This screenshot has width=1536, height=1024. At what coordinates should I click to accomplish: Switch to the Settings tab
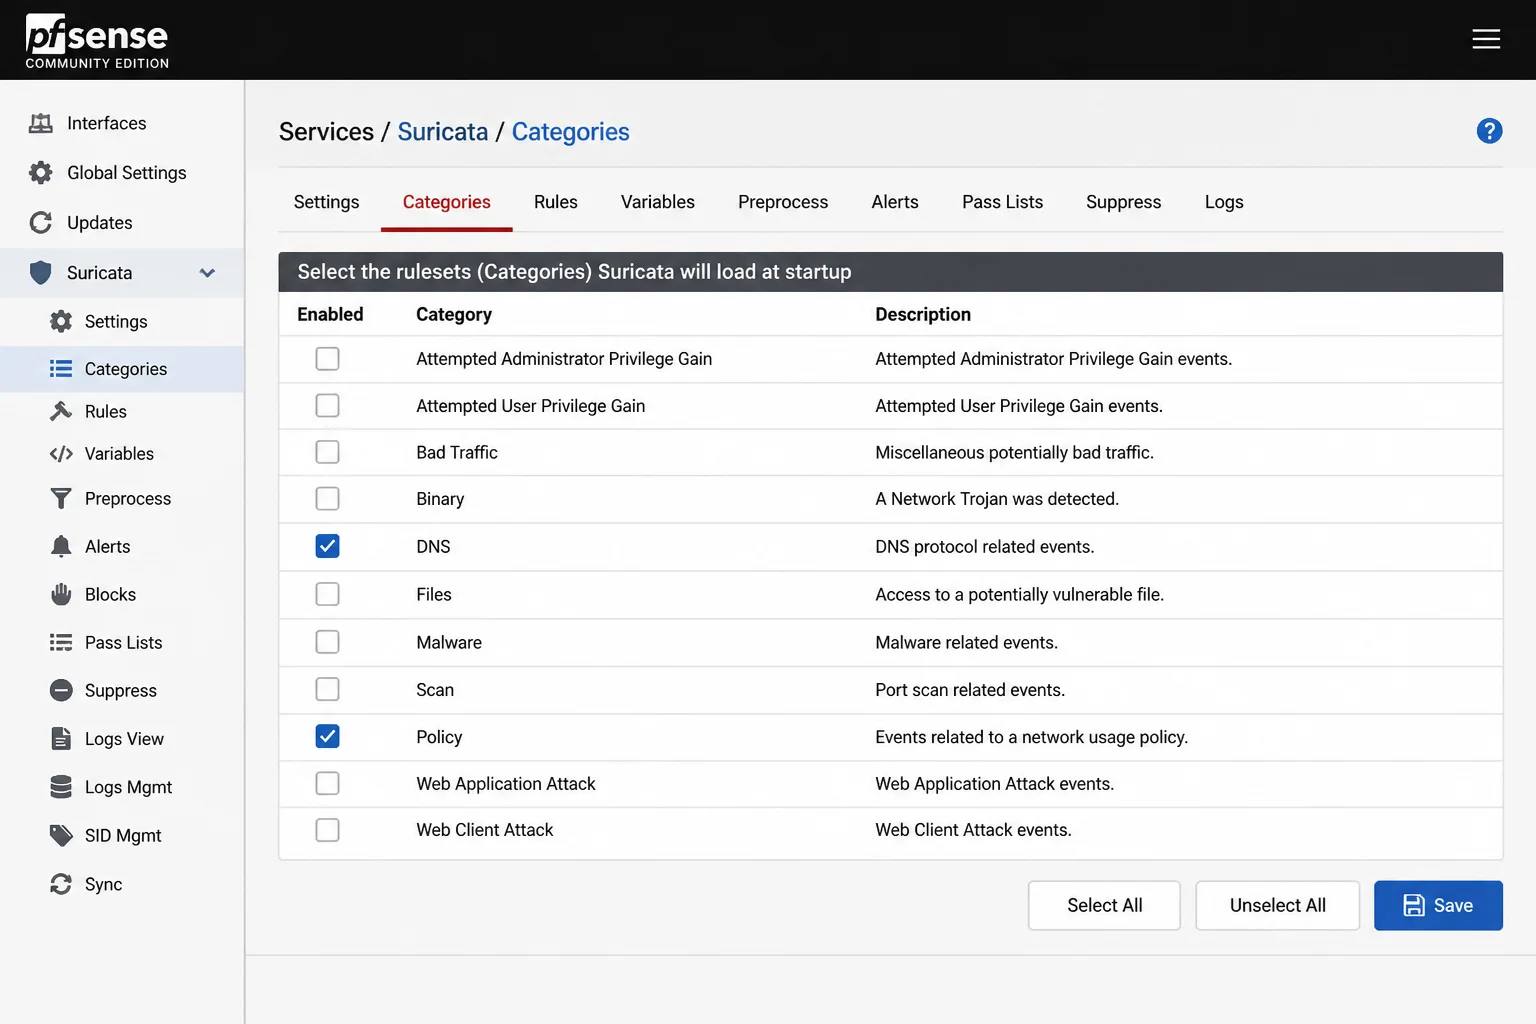point(326,202)
